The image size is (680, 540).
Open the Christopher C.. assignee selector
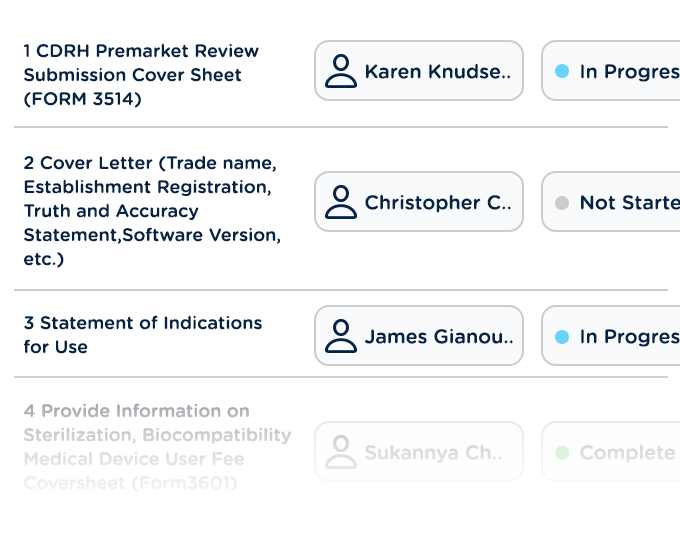tap(419, 202)
